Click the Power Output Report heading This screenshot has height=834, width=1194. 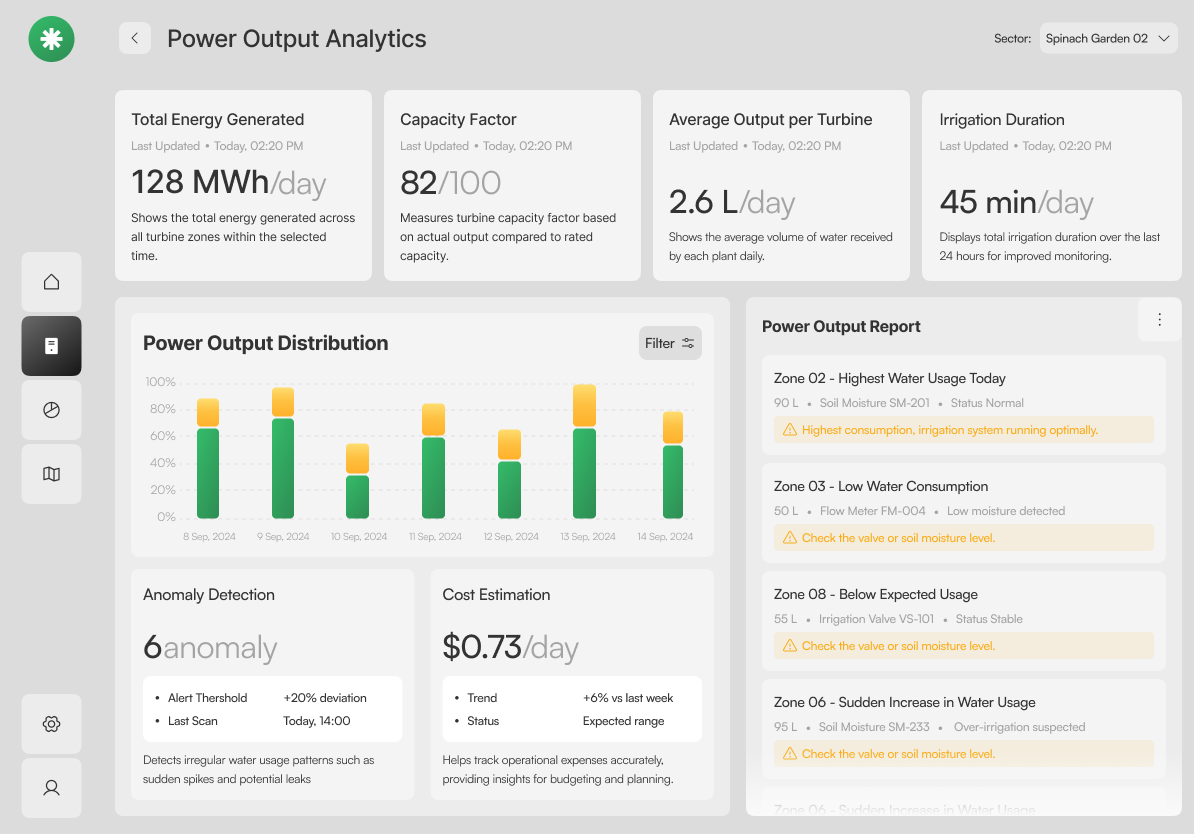[841, 327]
